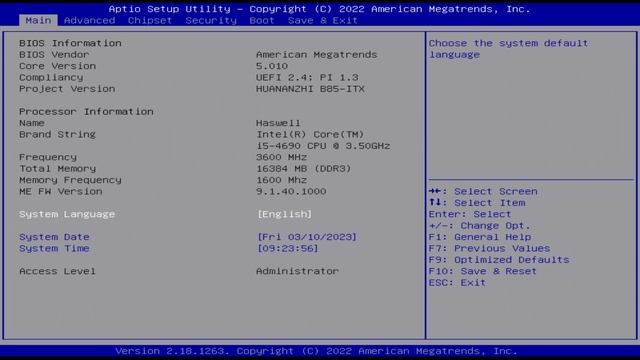The image size is (640, 360).
Task: Click the 3600 MHz value
Action: 282,158
